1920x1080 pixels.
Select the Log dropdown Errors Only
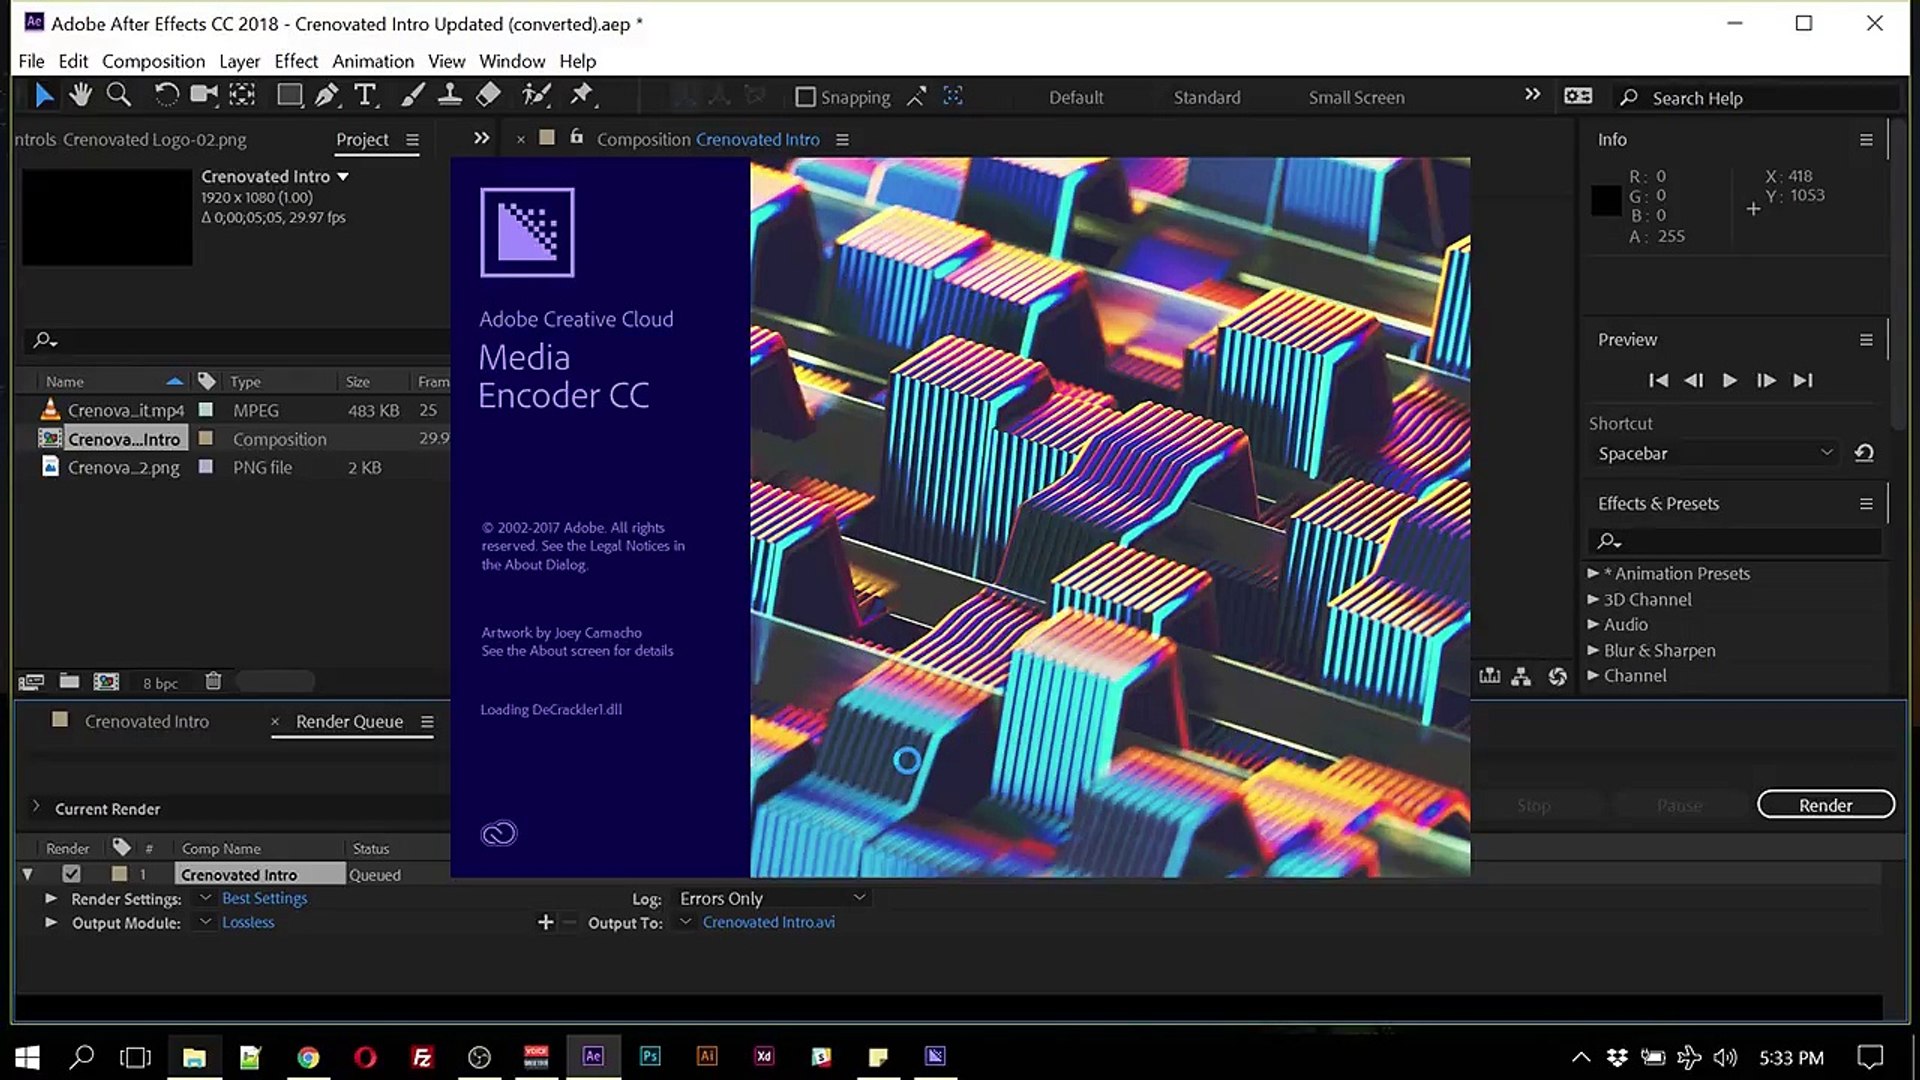coord(767,898)
